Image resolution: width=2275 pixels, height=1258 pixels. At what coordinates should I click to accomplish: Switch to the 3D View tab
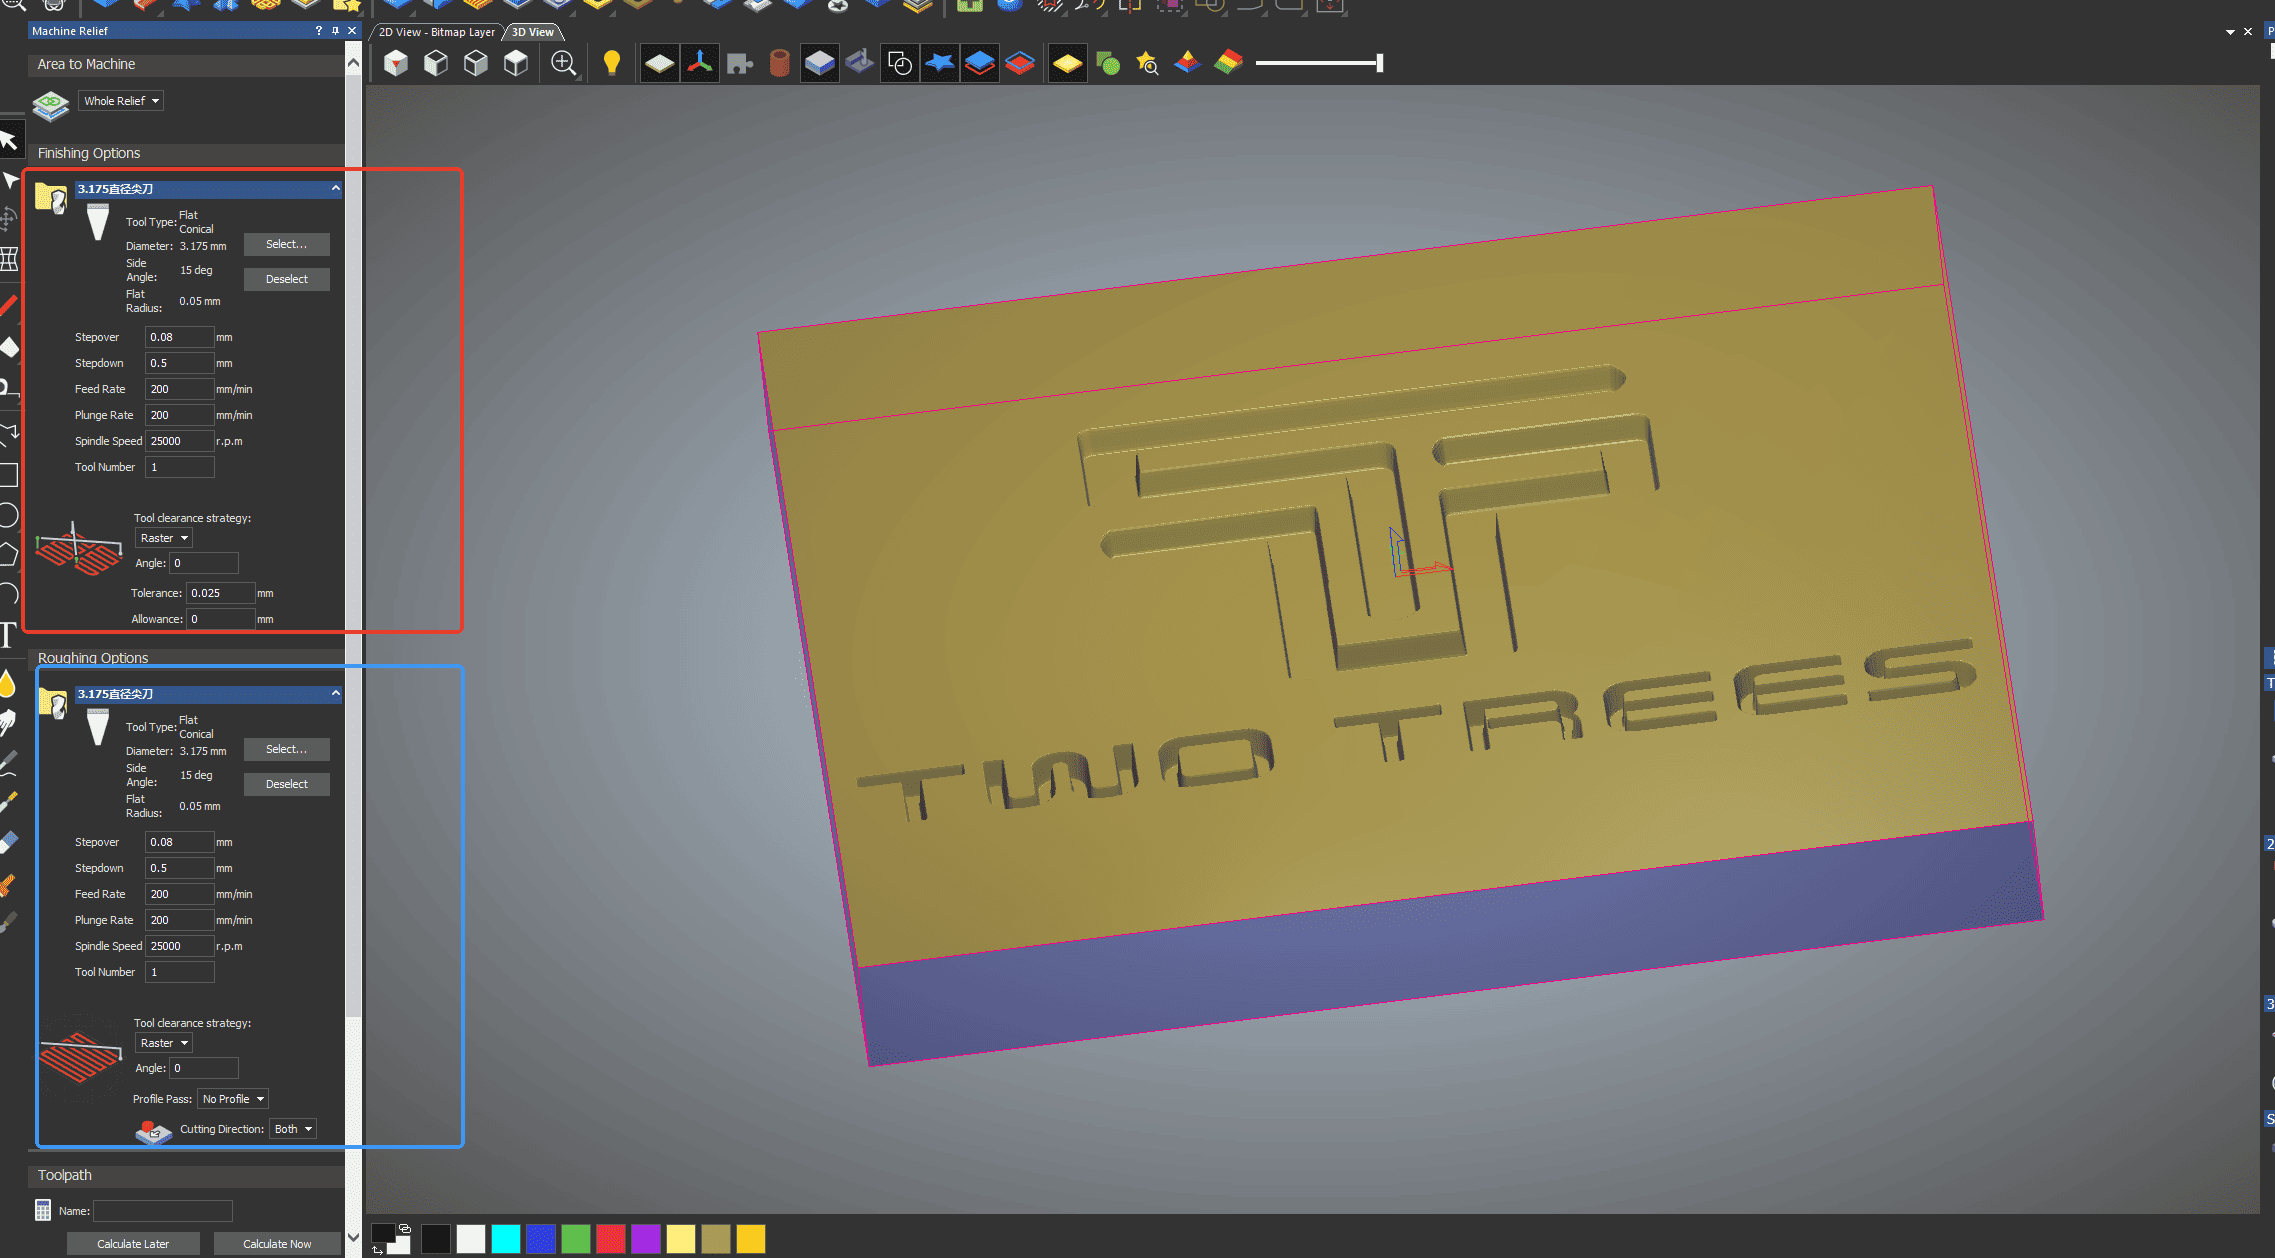point(533,32)
